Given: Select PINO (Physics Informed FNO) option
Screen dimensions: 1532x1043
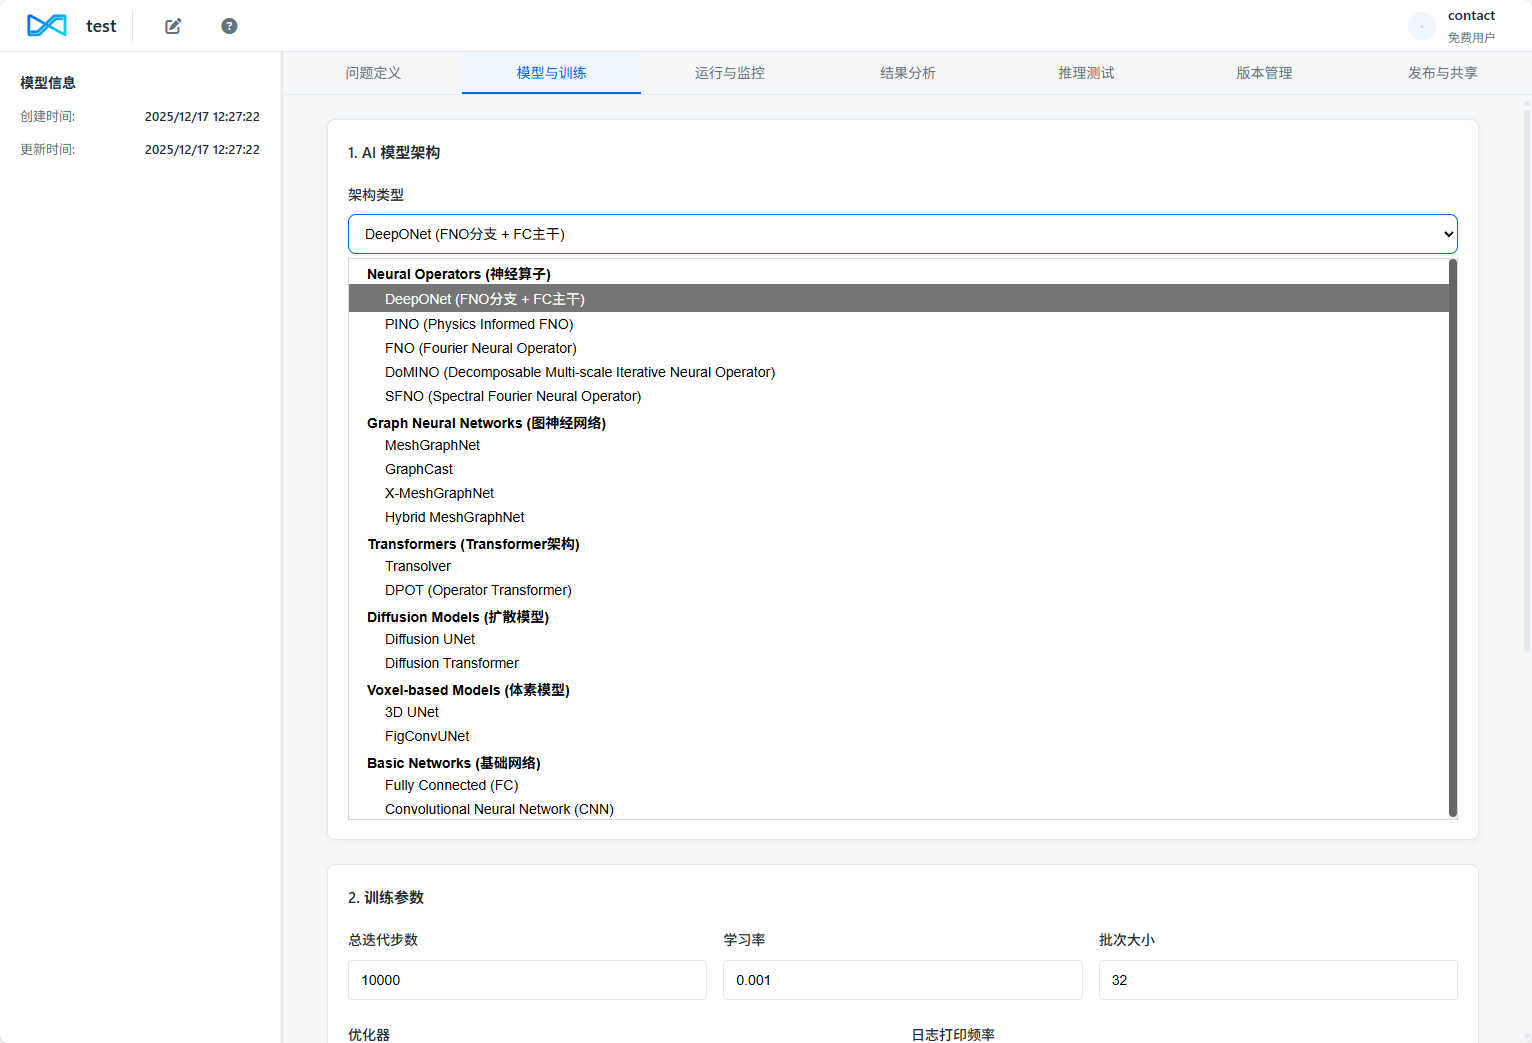Looking at the screenshot, I should pyautogui.click(x=479, y=324).
